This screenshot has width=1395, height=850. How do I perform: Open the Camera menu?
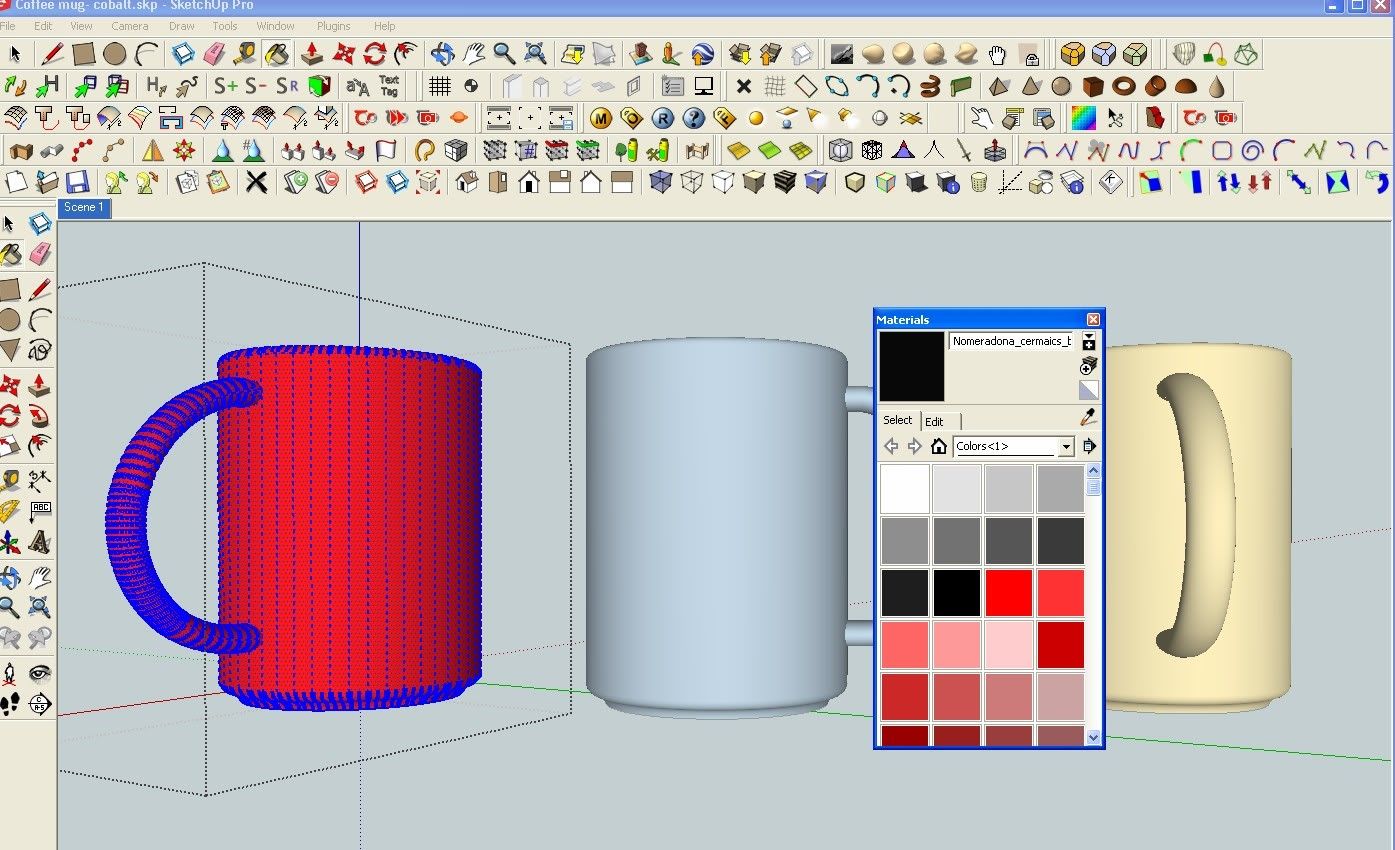pos(130,26)
